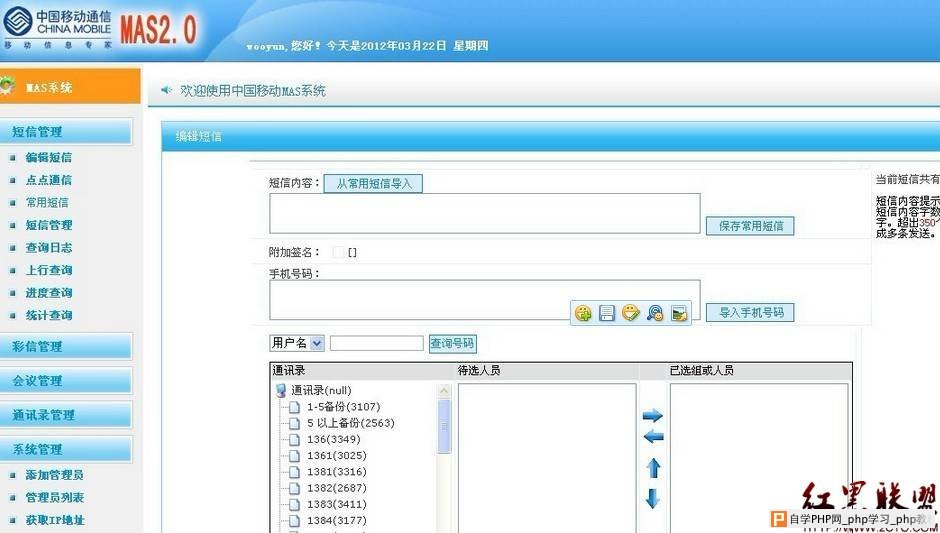
Task: Click the picture folder icon in floating toolbar
Action: click(679, 313)
